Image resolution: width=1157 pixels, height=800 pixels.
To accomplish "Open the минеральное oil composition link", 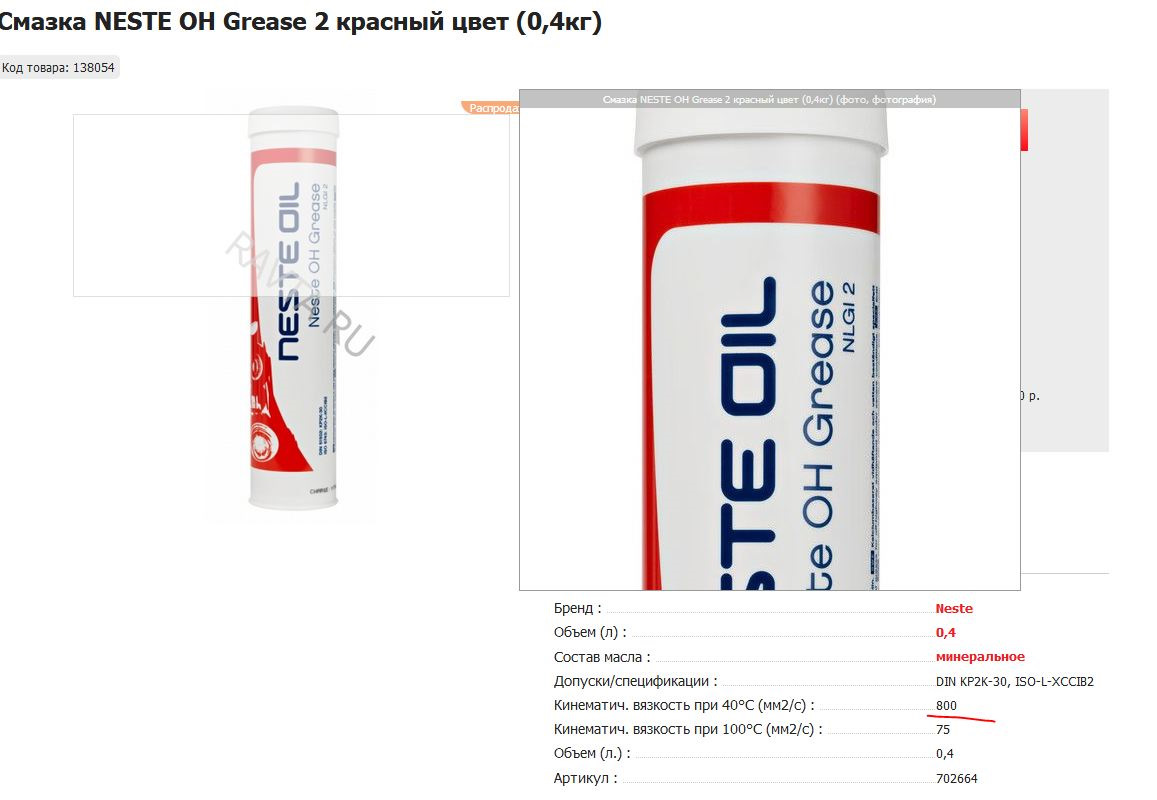I will tap(980, 657).
